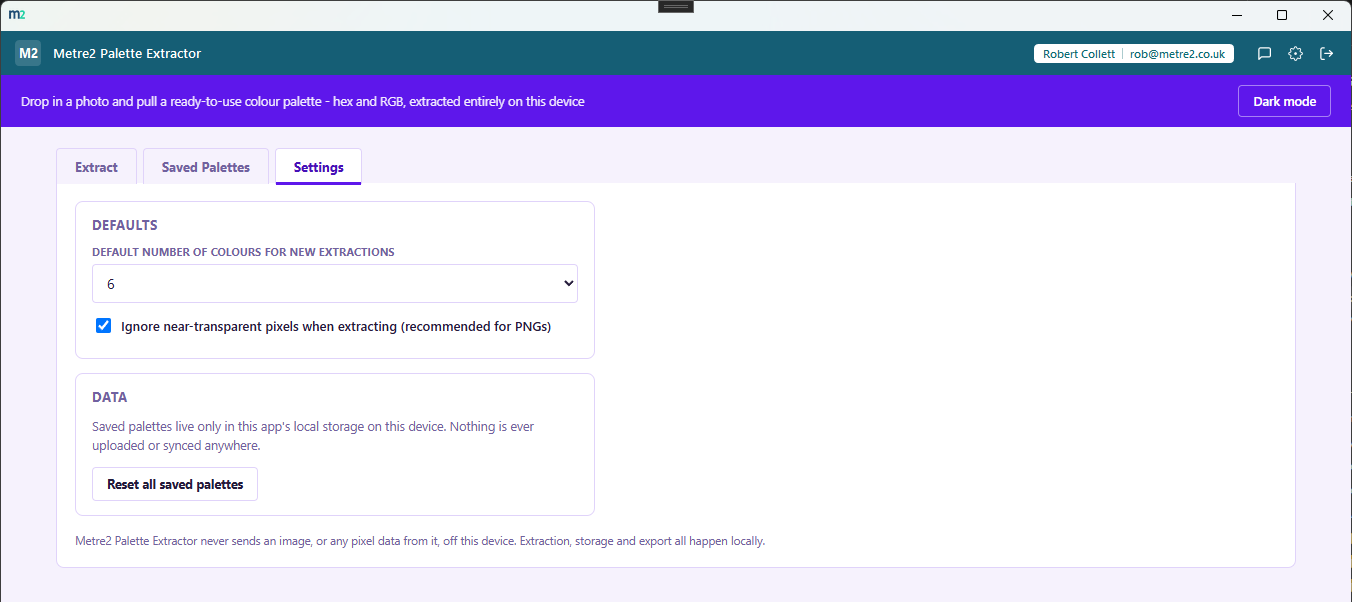Click the M2 logo badge in header
Screen dimensions: 1352x602
click(28, 54)
